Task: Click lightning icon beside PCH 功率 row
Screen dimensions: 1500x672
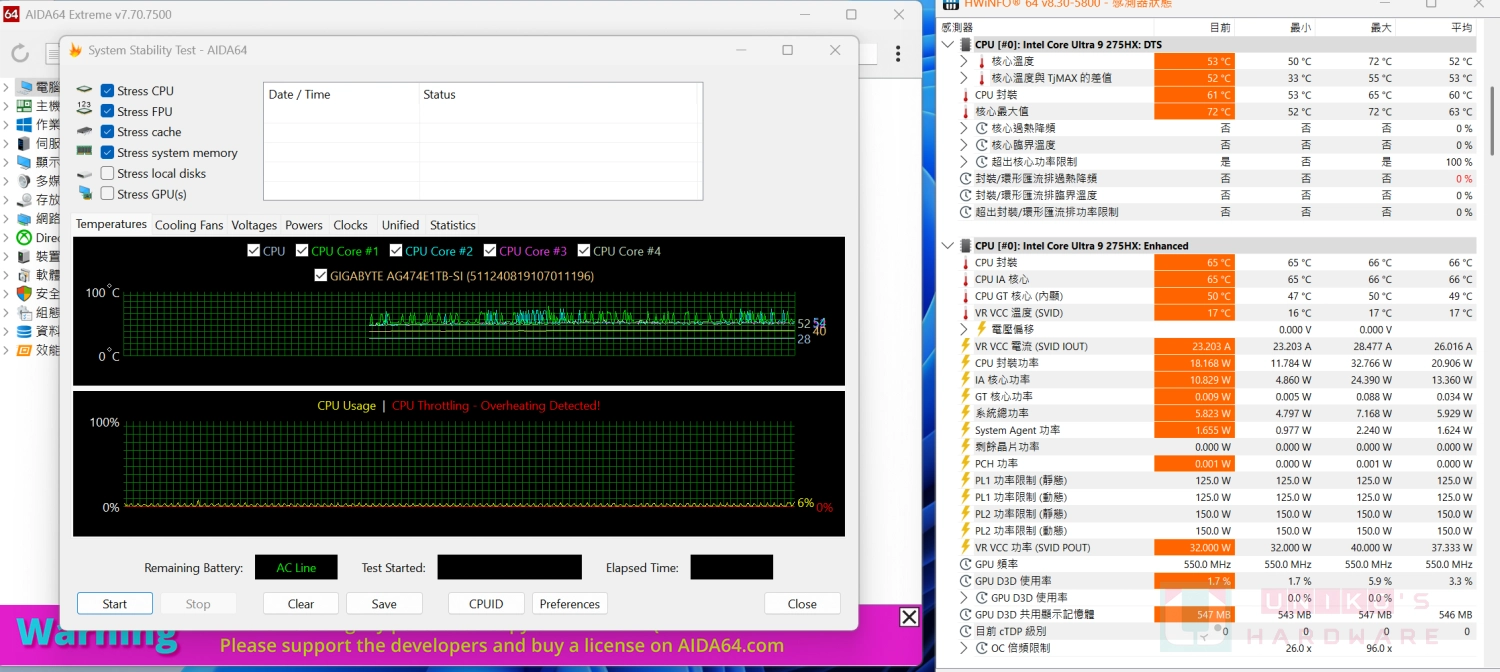Action: 965,464
